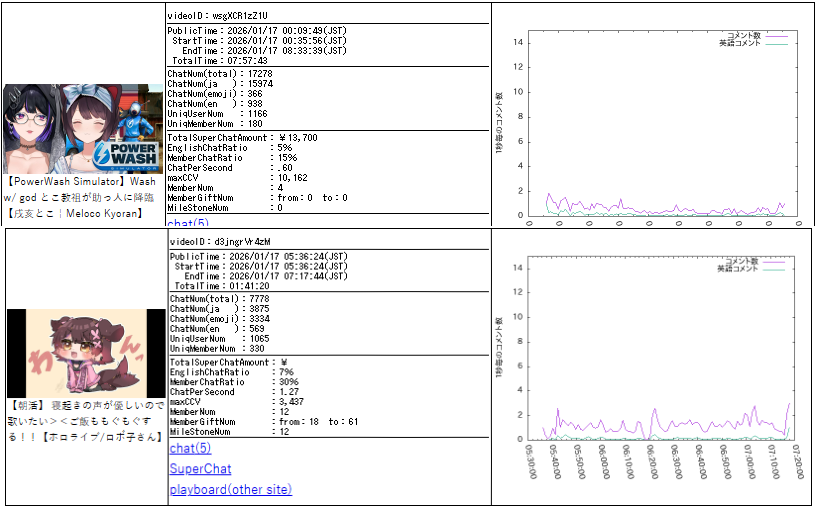Click the maxCCV 3,437 entry

(237, 402)
